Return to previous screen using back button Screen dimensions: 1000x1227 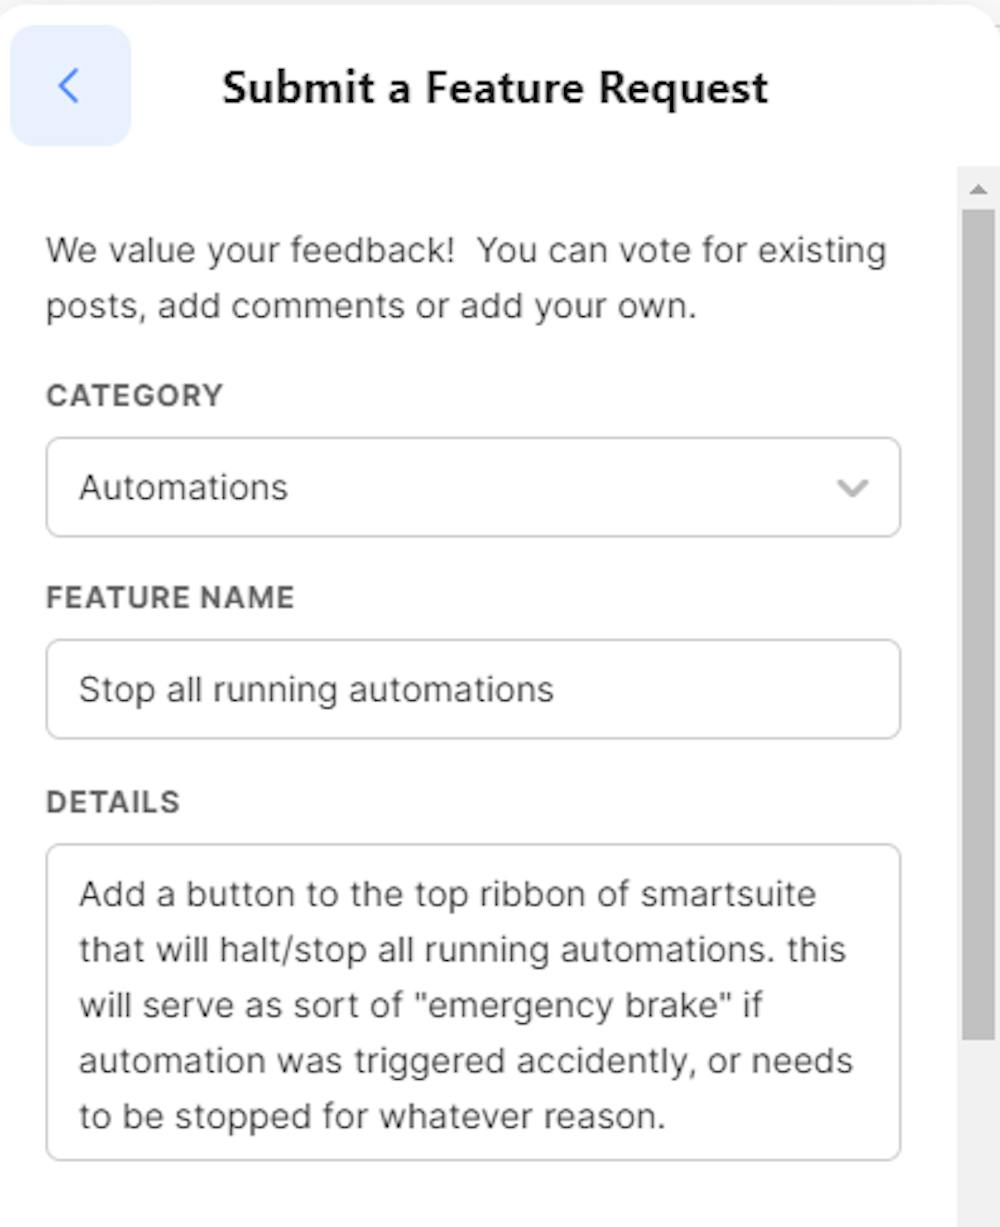[68, 86]
